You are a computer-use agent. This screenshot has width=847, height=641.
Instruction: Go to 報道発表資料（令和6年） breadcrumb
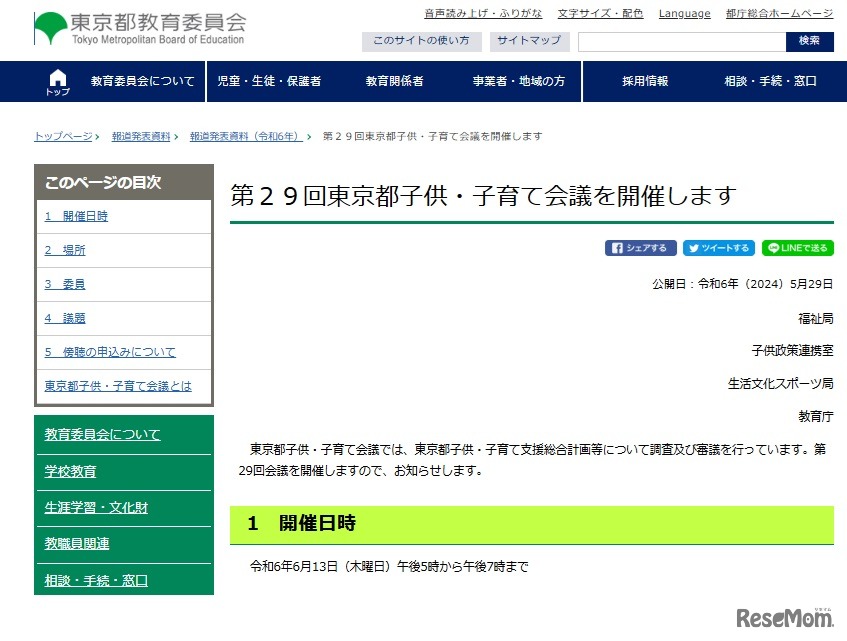pos(246,136)
